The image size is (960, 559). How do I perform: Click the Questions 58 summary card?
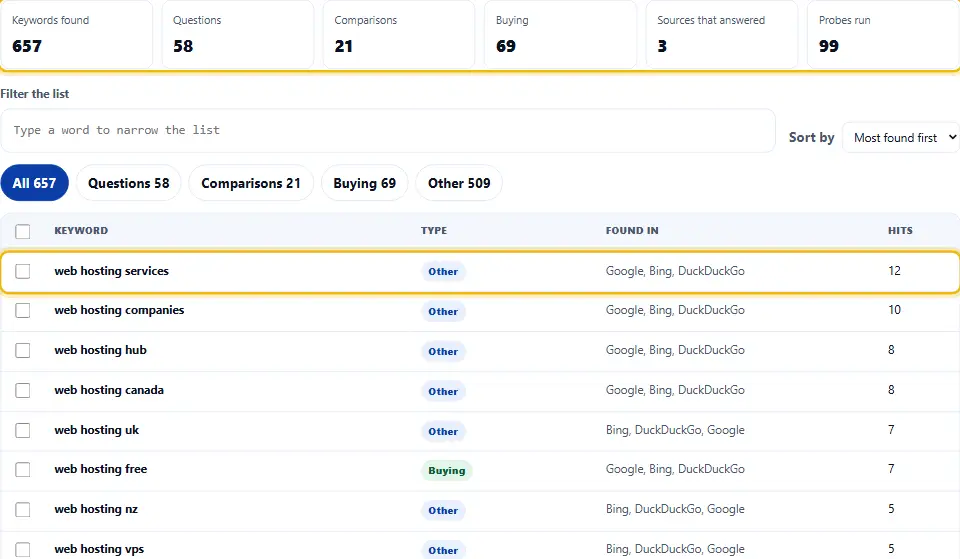point(238,34)
